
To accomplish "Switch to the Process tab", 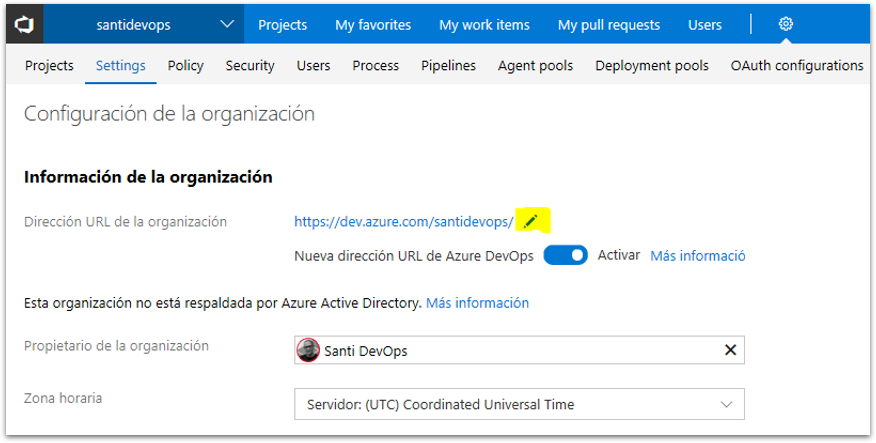I will point(375,65).
